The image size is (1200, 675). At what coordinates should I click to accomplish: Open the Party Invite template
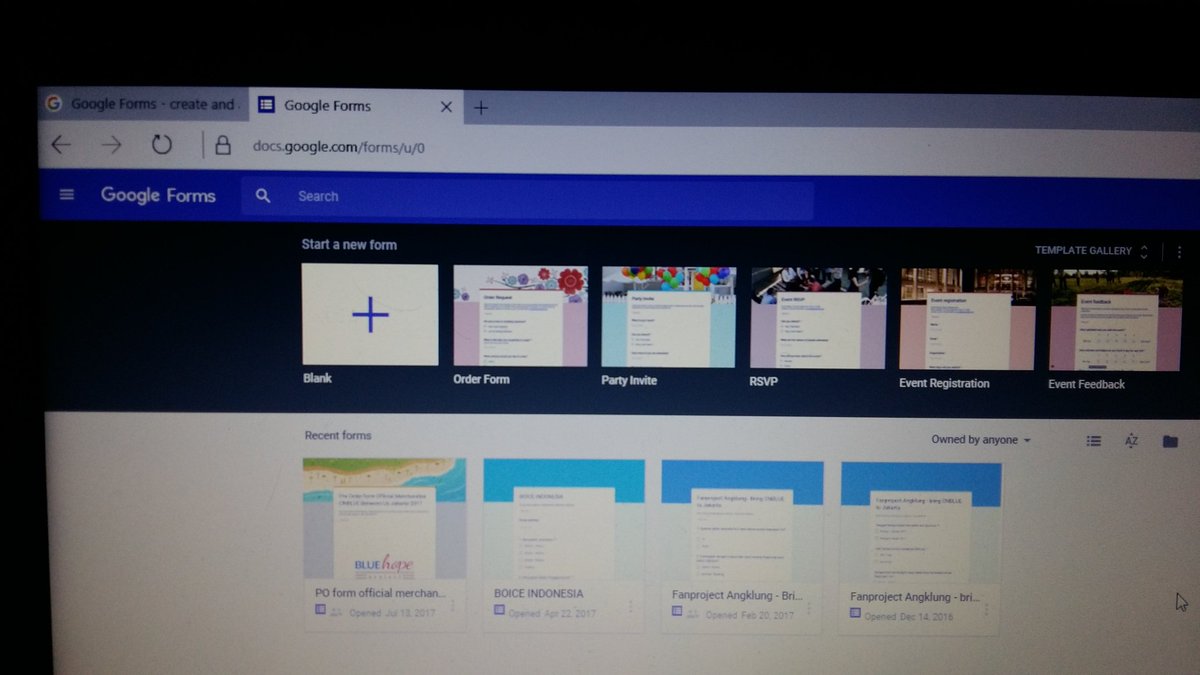tap(668, 317)
